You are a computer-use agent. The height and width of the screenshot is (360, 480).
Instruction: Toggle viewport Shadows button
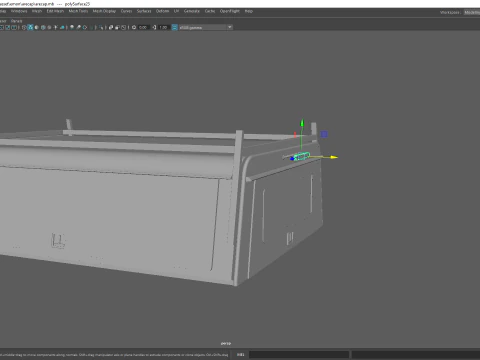pyautogui.click(x=62, y=27)
